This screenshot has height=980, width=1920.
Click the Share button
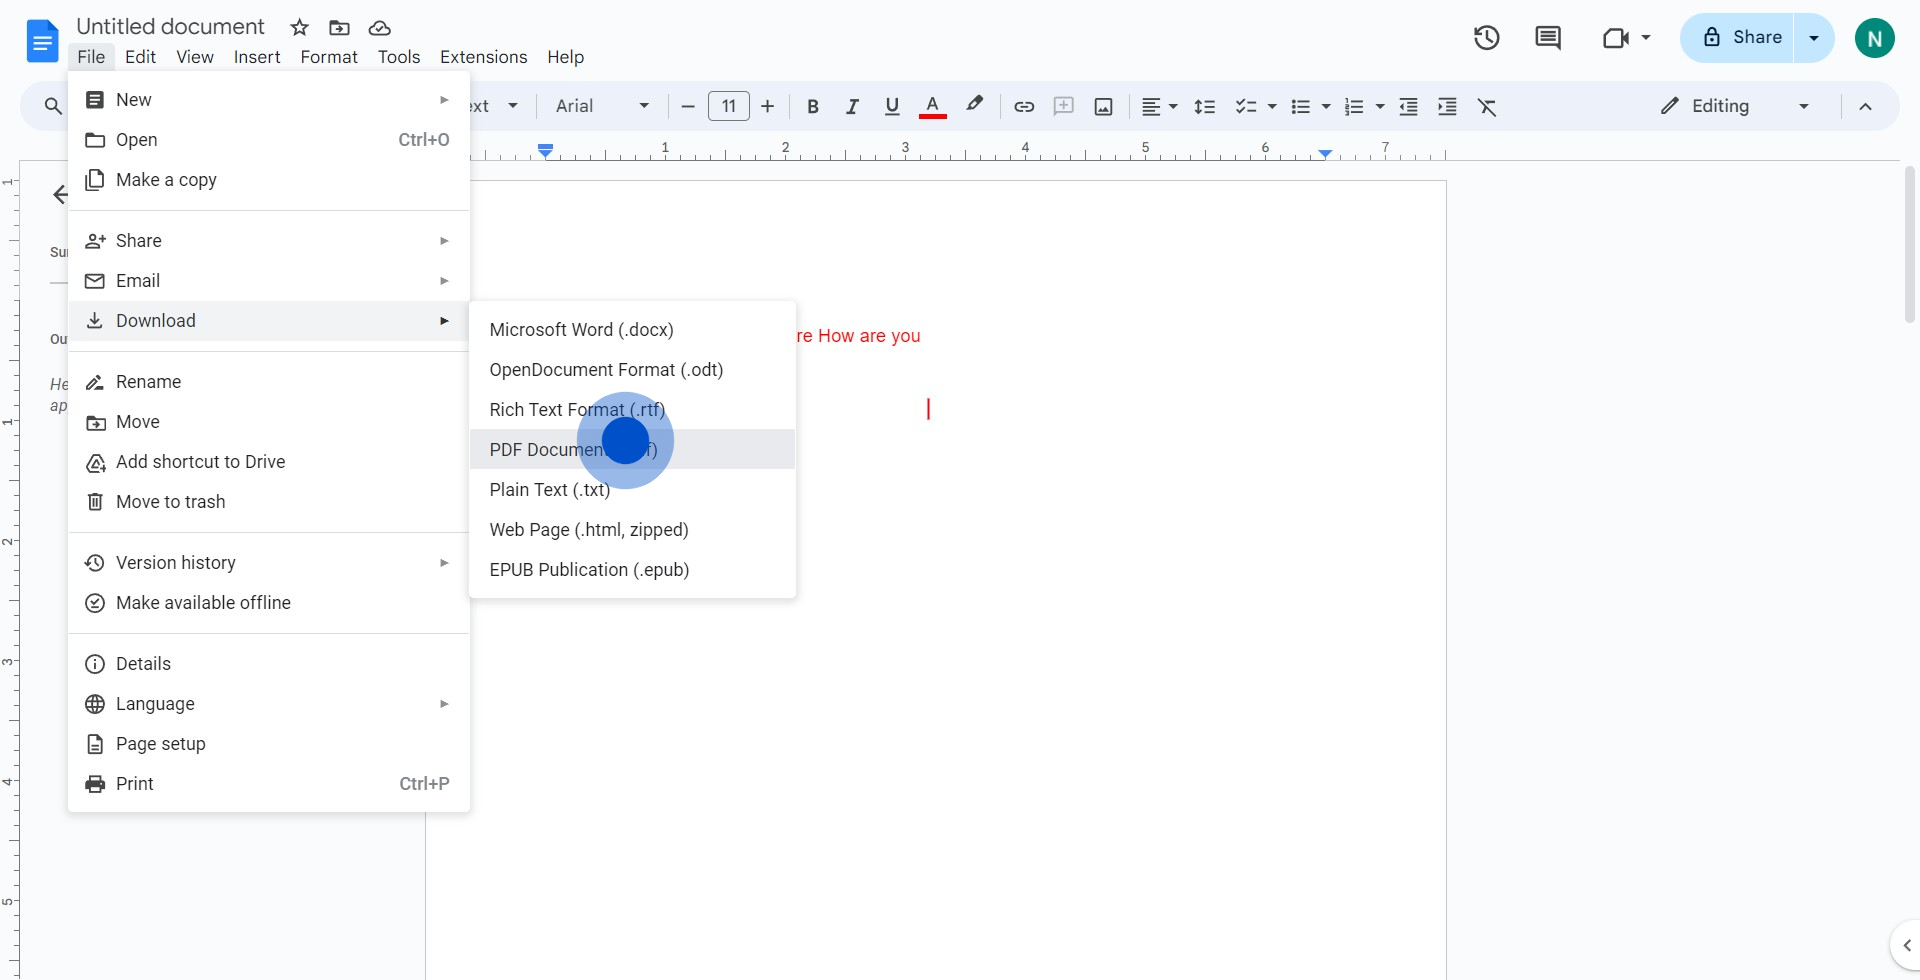[1753, 37]
